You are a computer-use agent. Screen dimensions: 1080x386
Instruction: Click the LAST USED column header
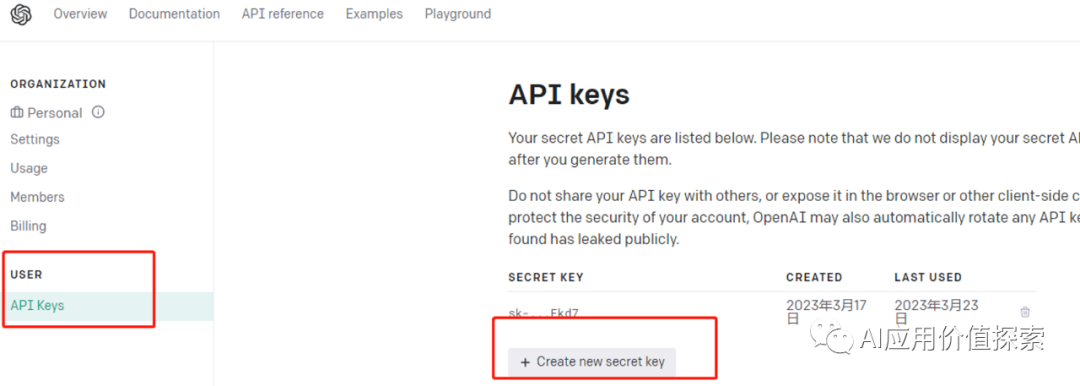pos(928,277)
